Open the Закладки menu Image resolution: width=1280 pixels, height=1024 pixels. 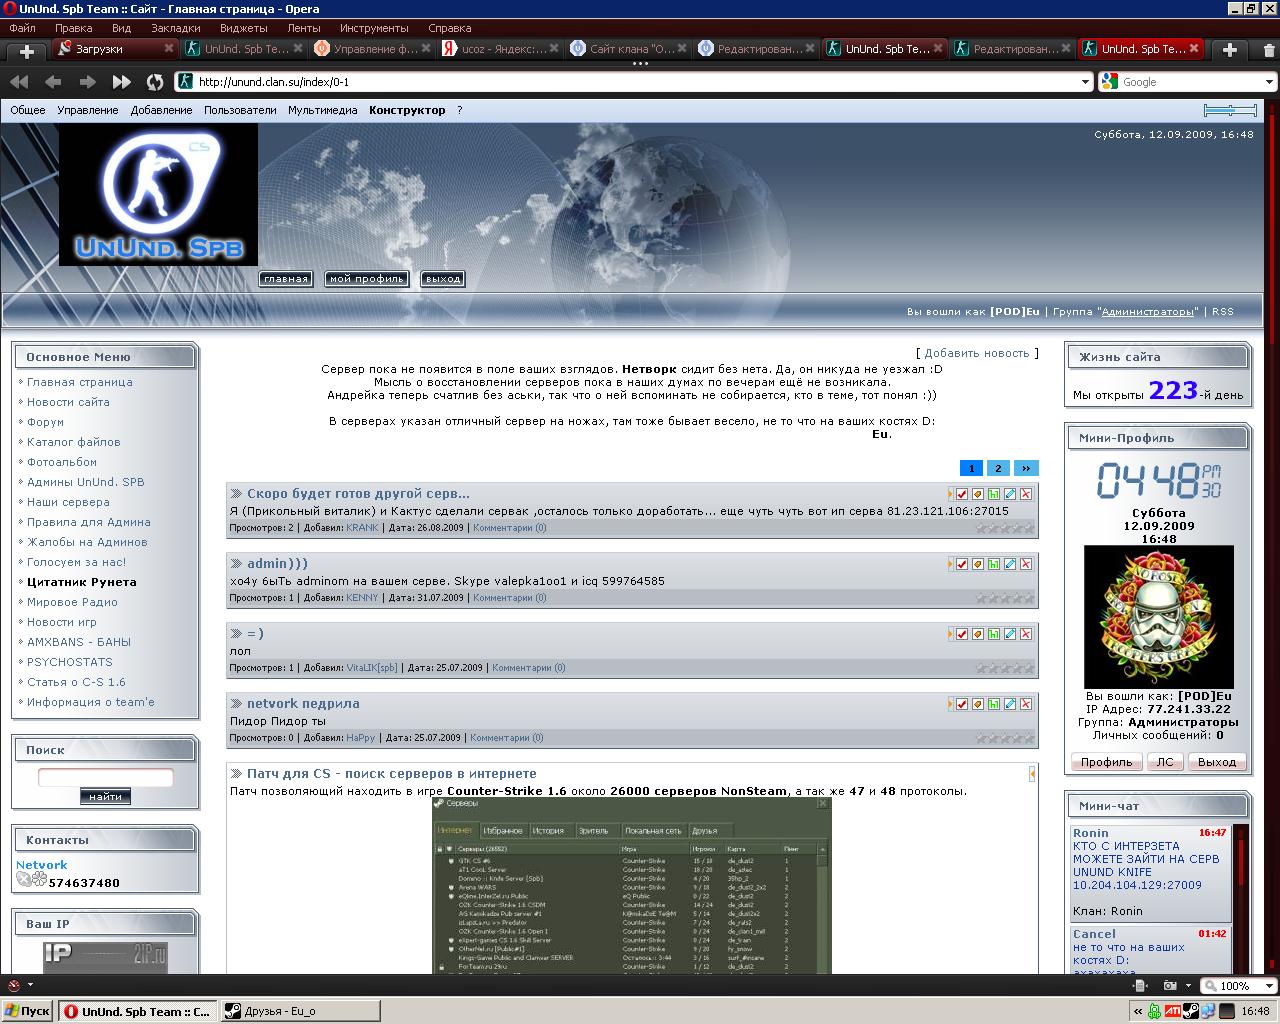(176, 28)
